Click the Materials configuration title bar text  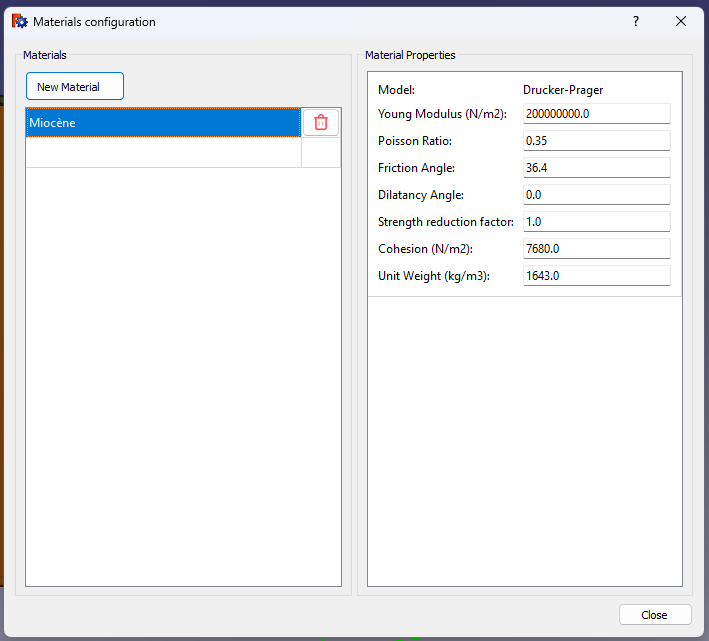pos(94,21)
